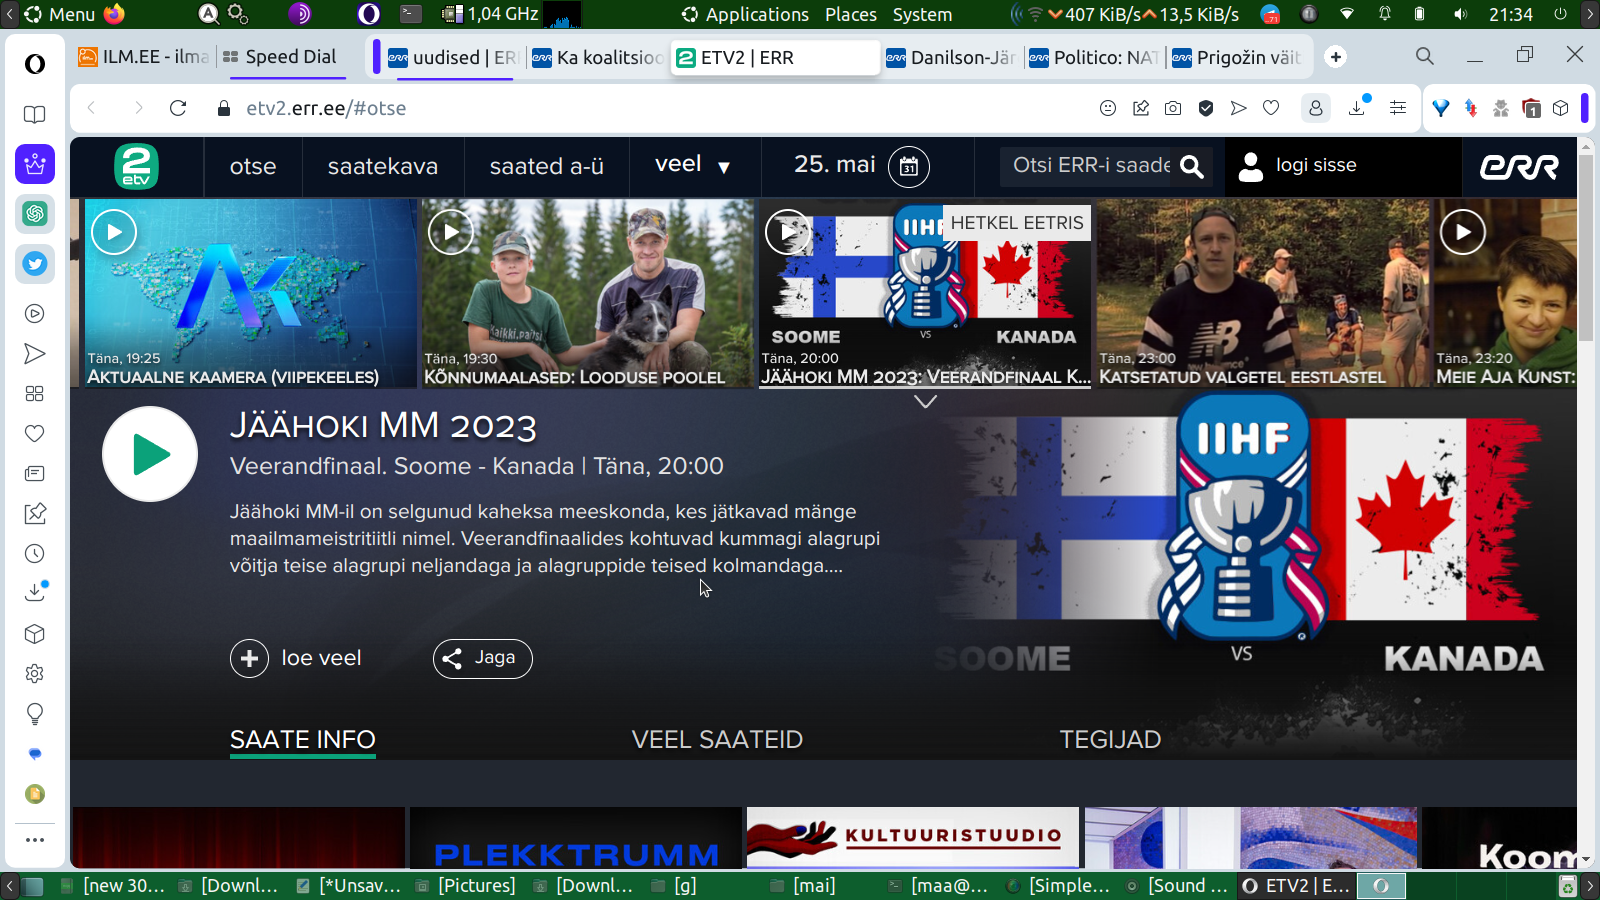Open the 'Places' panel menu
The height and width of the screenshot is (900, 1600).
(x=851, y=14)
